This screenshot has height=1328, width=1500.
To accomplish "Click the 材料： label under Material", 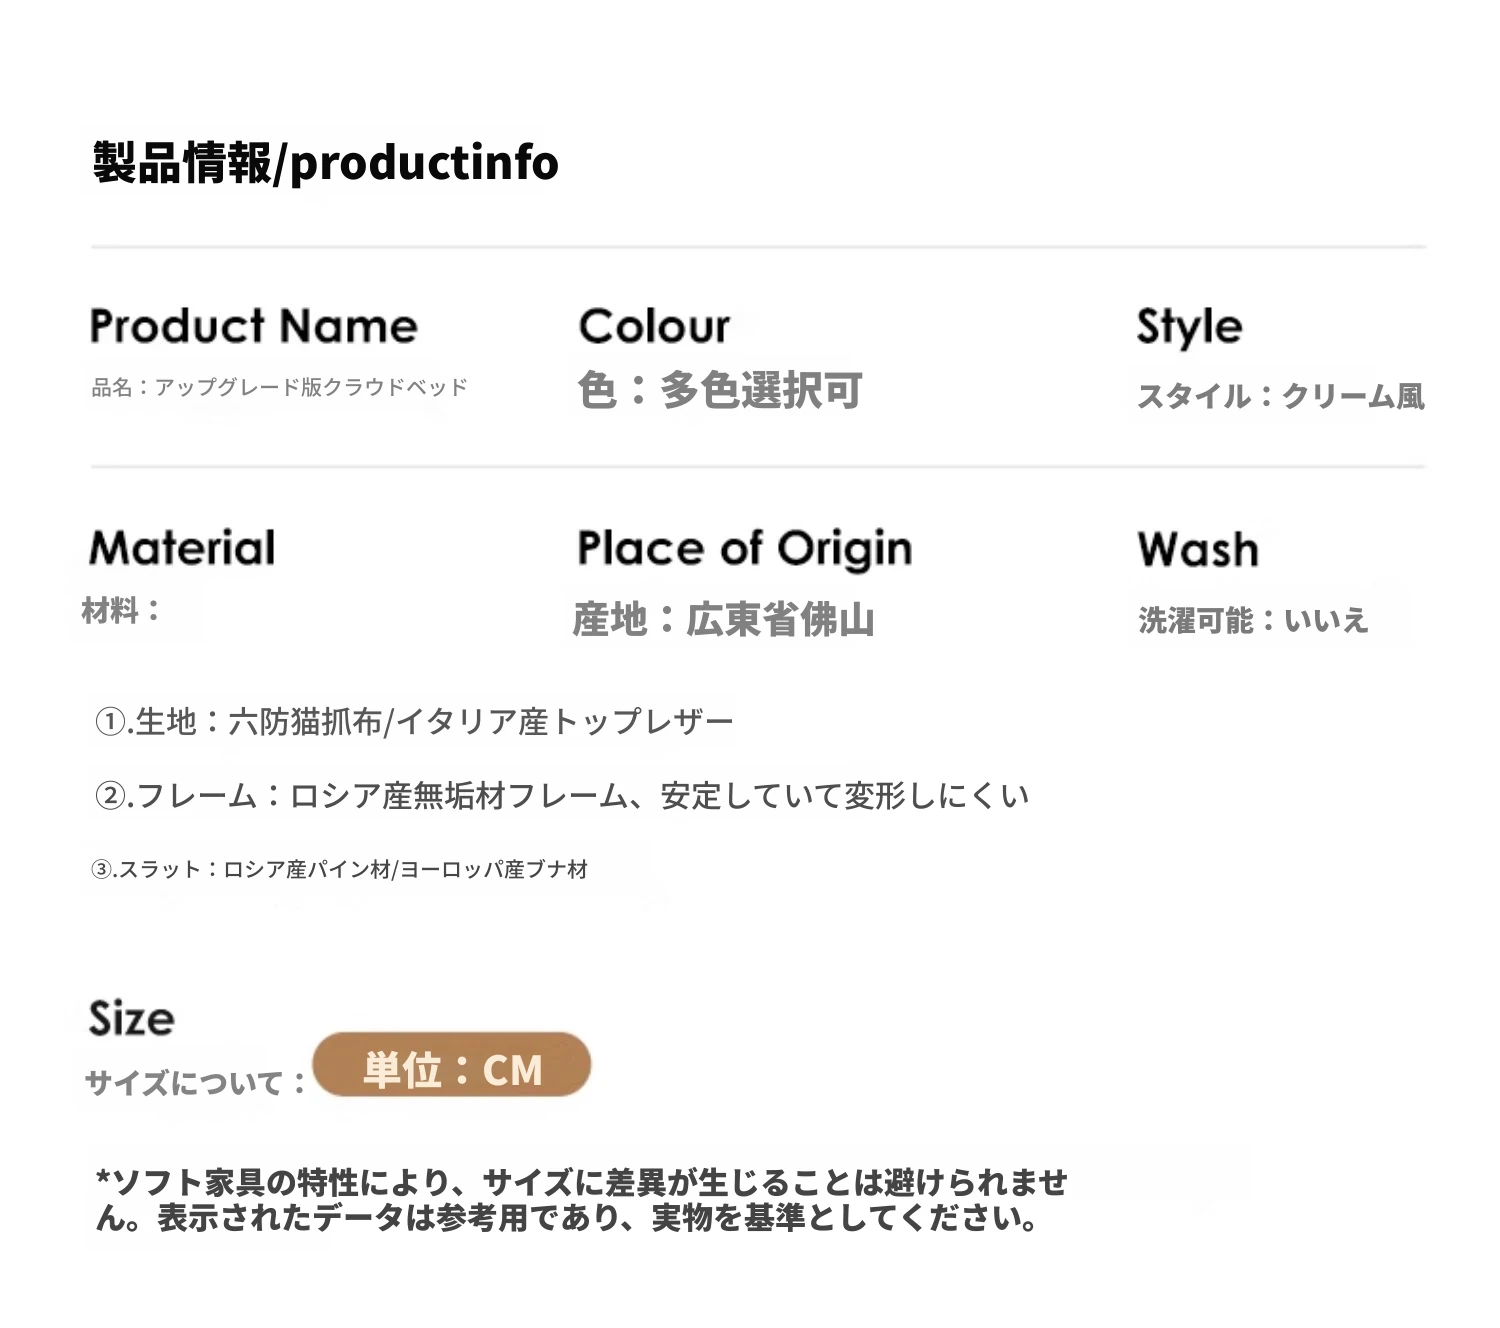I will click(122, 610).
